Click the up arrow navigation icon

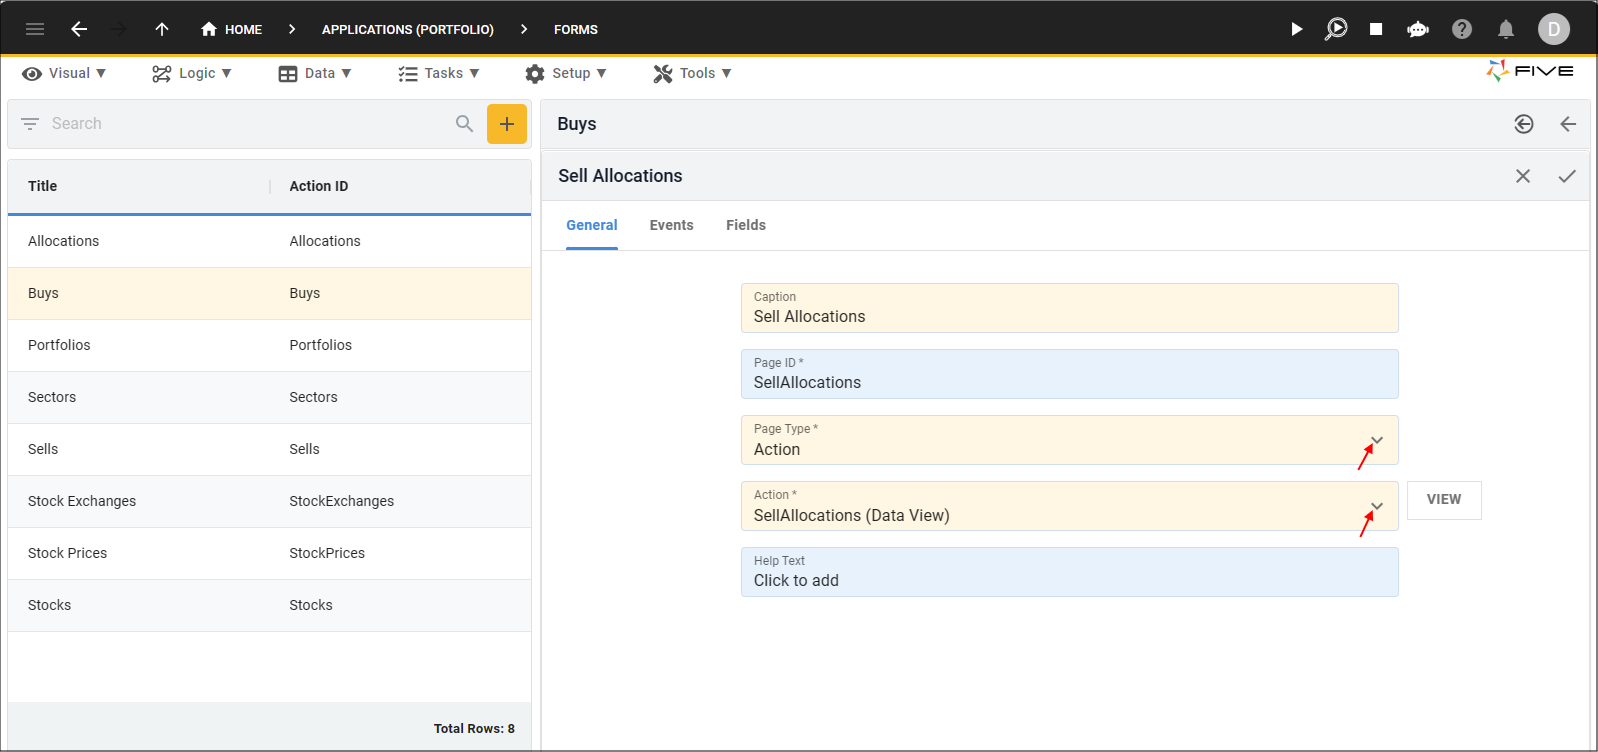tap(162, 29)
